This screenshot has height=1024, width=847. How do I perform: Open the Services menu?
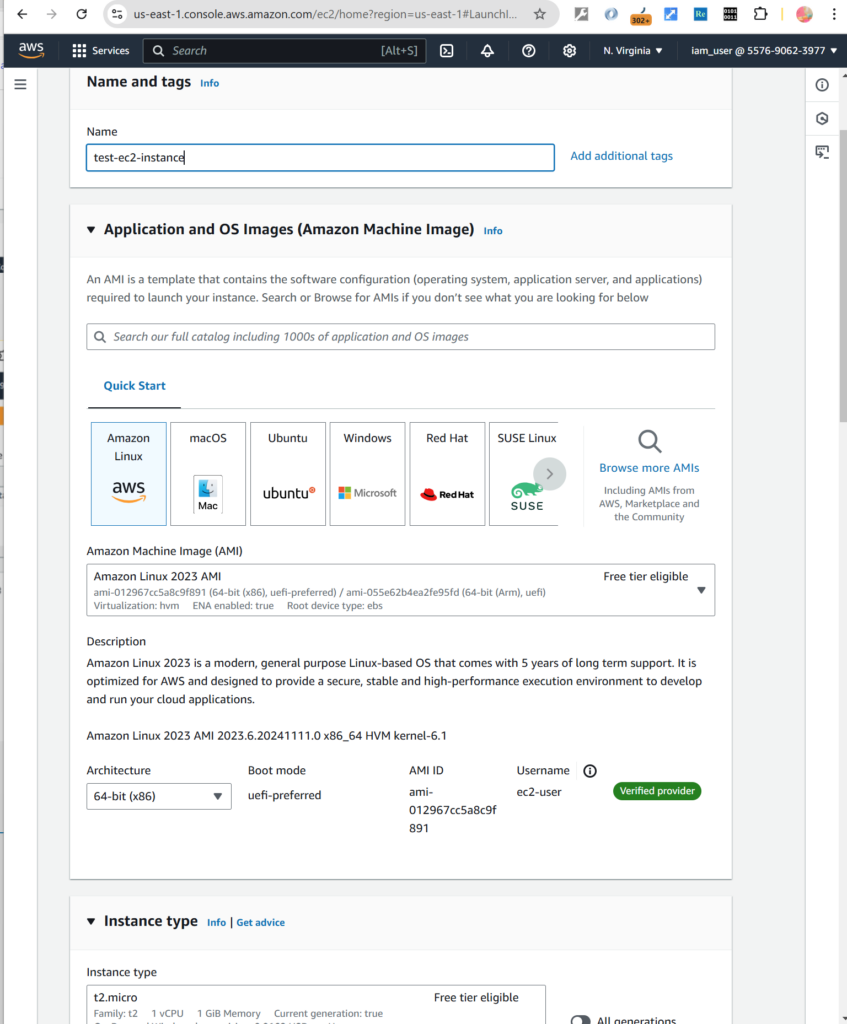[100, 51]
